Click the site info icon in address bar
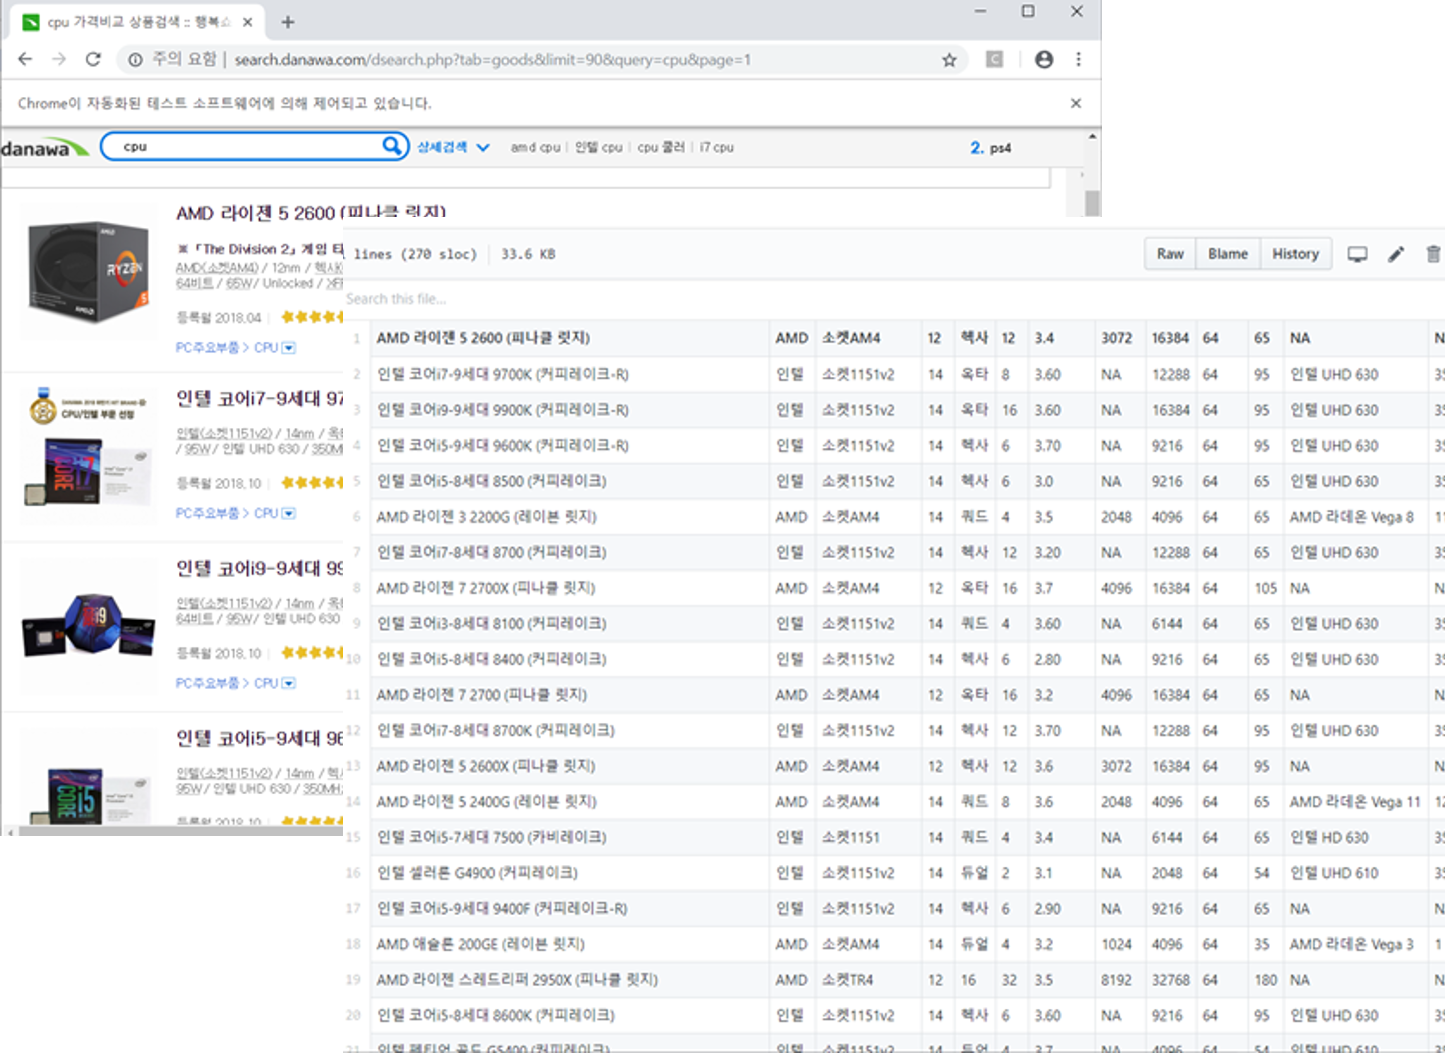This screenshot has width=1445, height=1053. (x=135, y=60)
